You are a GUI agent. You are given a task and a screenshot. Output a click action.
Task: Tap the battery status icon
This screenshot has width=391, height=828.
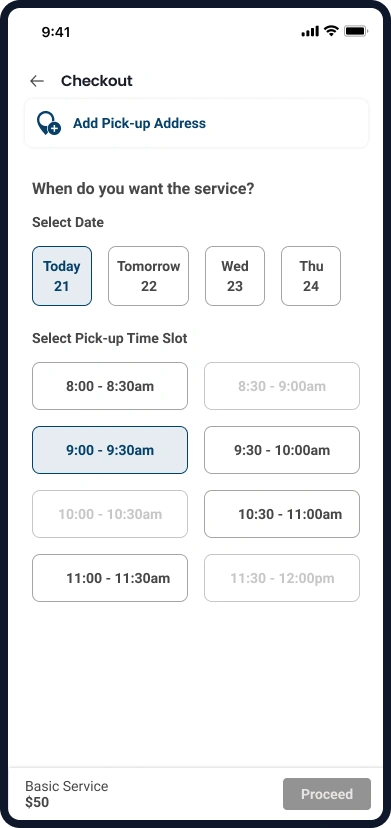356,31
